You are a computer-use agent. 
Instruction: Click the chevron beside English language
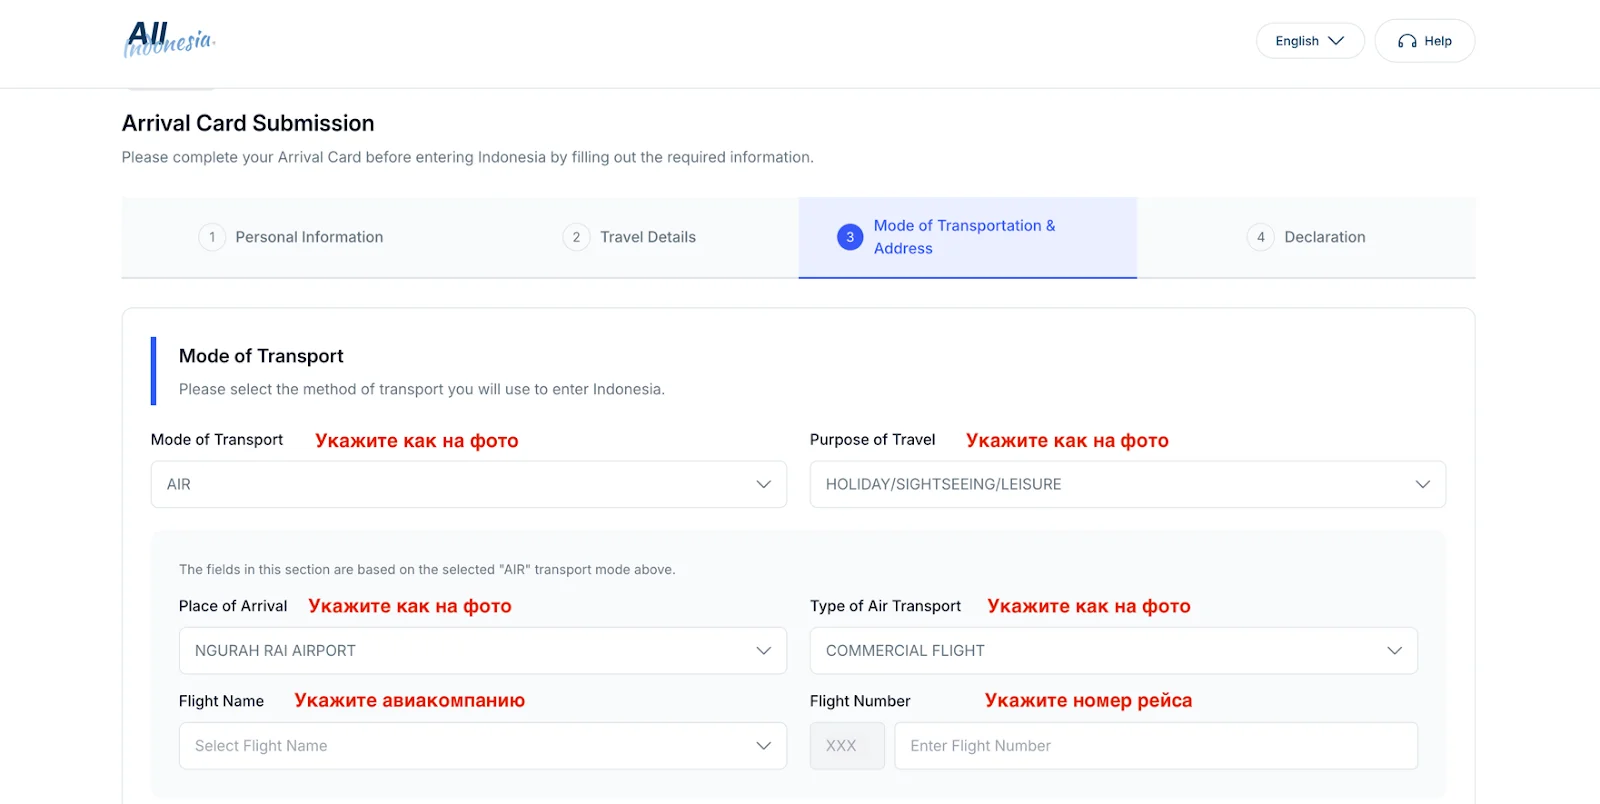(1336, 41)
